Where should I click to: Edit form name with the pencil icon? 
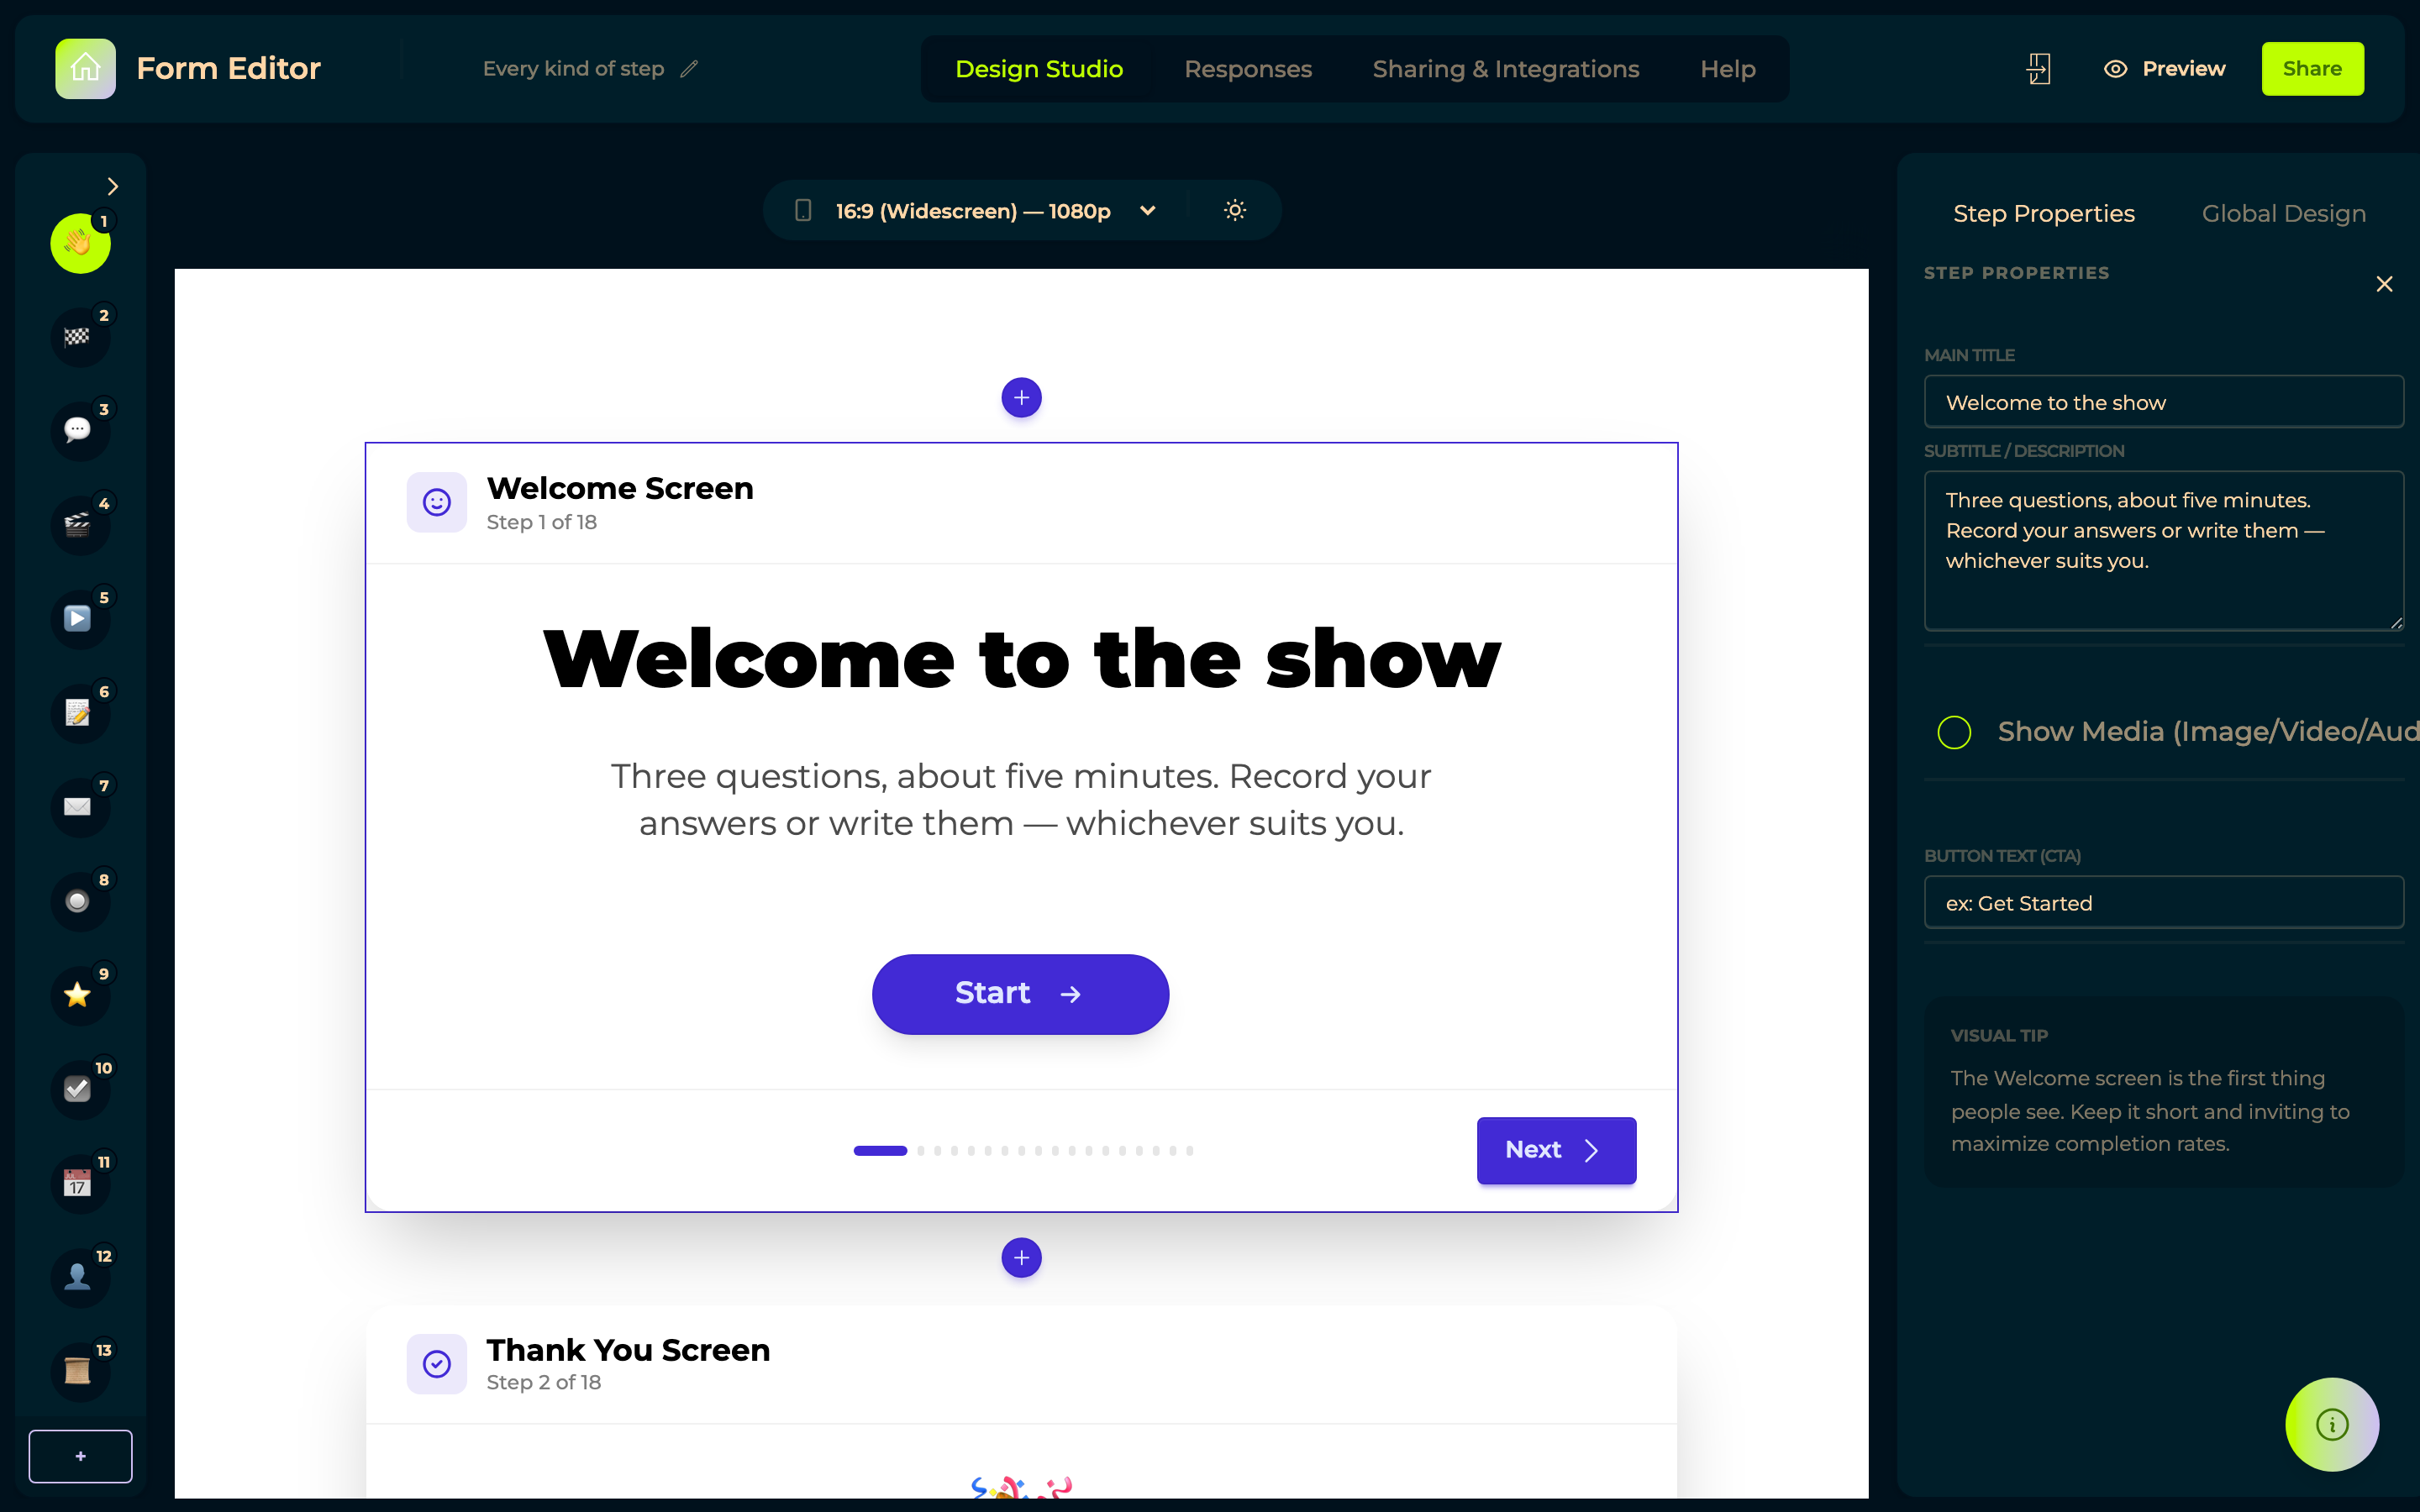pyautogui.click(x=689, y=69)
